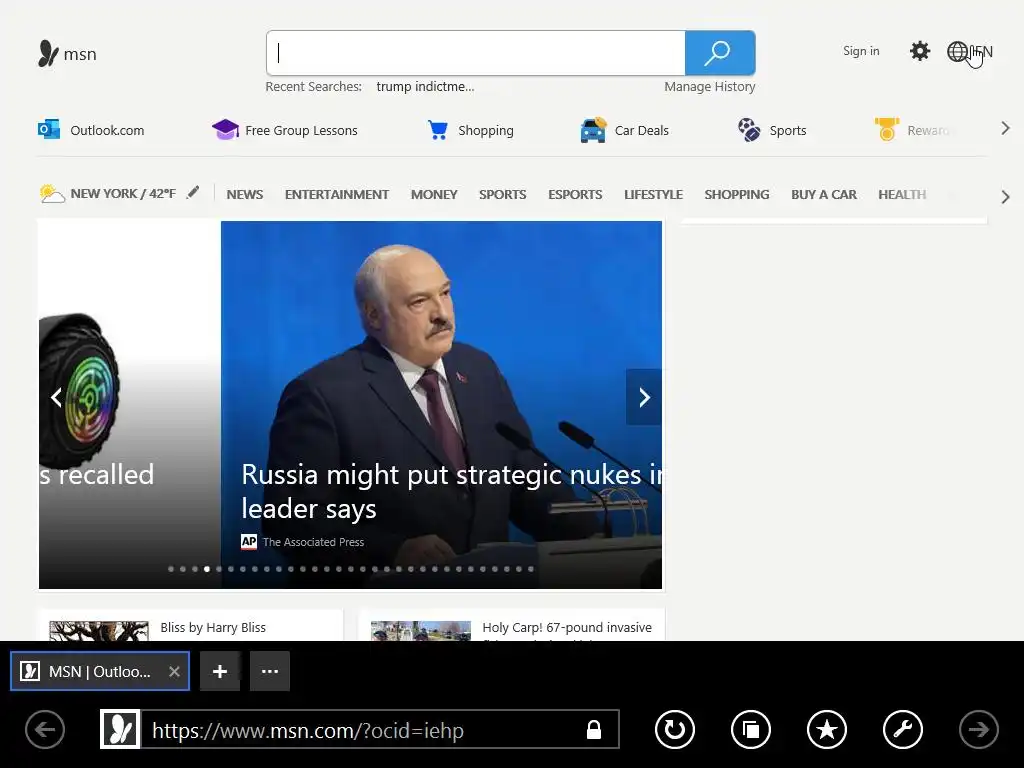Image resolution: width=1024 pixels, height=768 pixels.
Task: Edit weather location pencil icon
Action: (193, 193)
